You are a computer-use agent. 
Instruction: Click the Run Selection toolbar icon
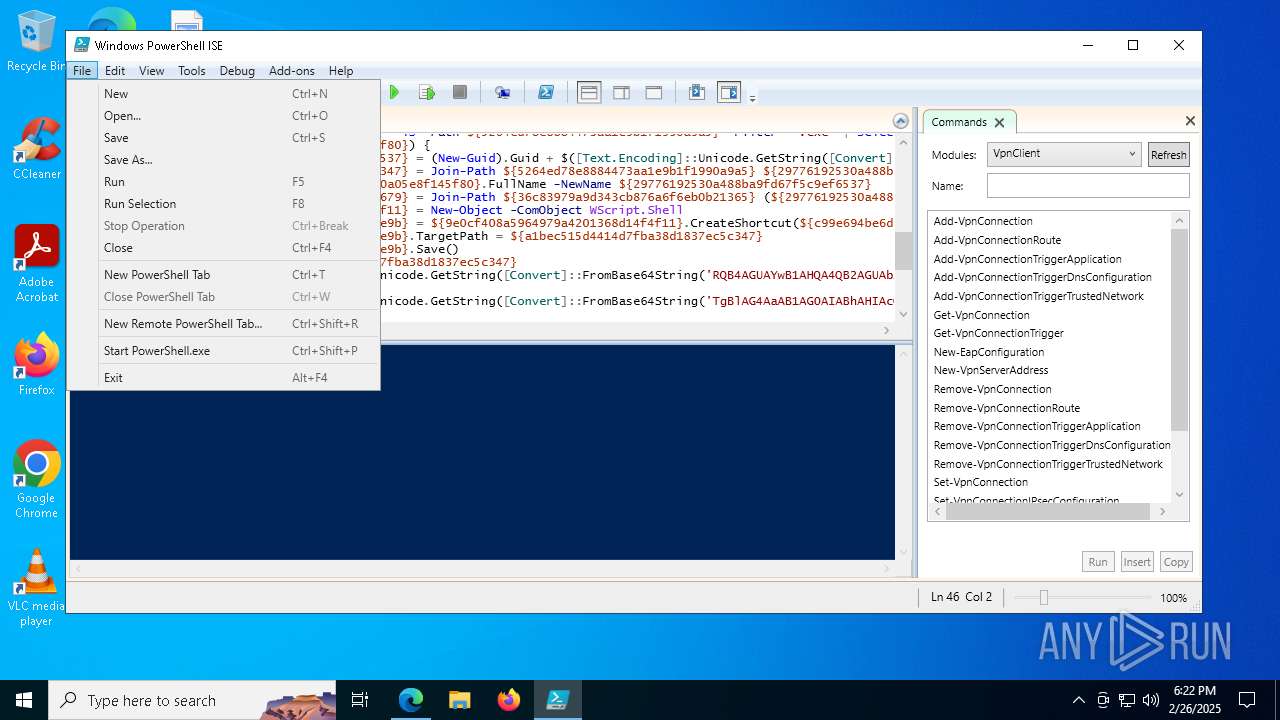(427, 93)
